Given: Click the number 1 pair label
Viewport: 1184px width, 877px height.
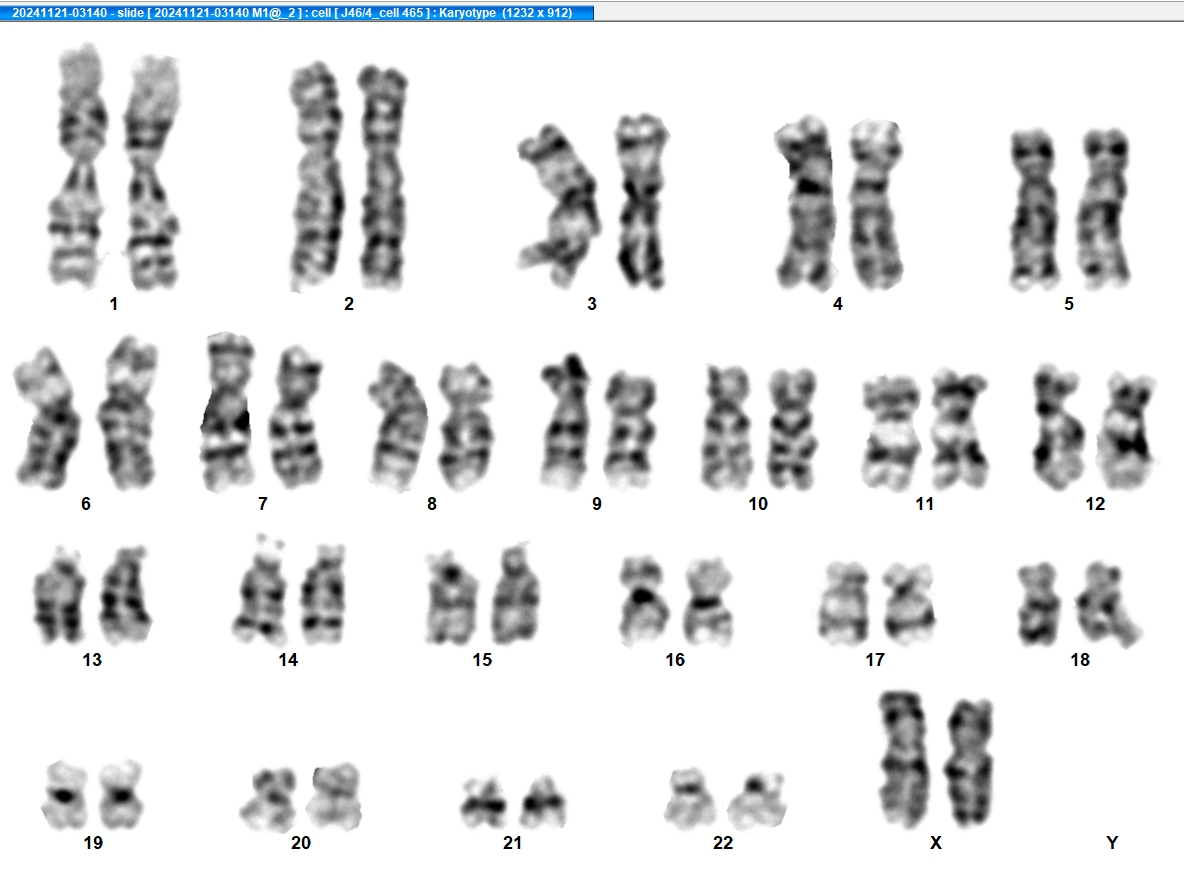Looking at the screenshot, I should click(113, 304).
